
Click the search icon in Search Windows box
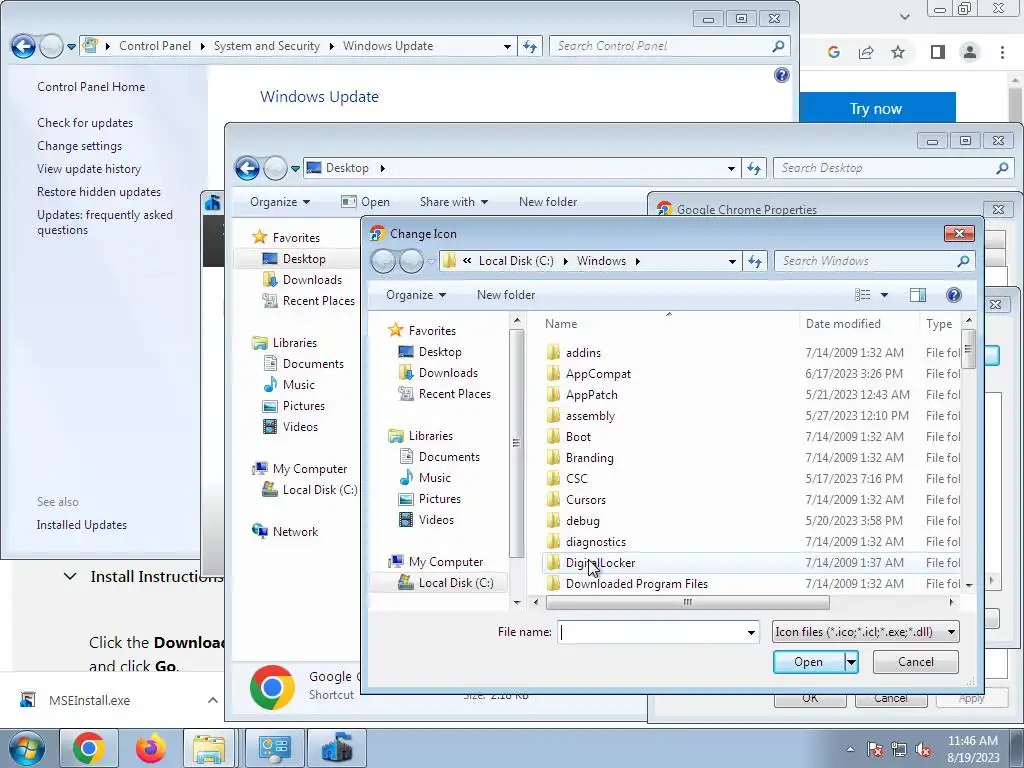[x=963, y=261]
